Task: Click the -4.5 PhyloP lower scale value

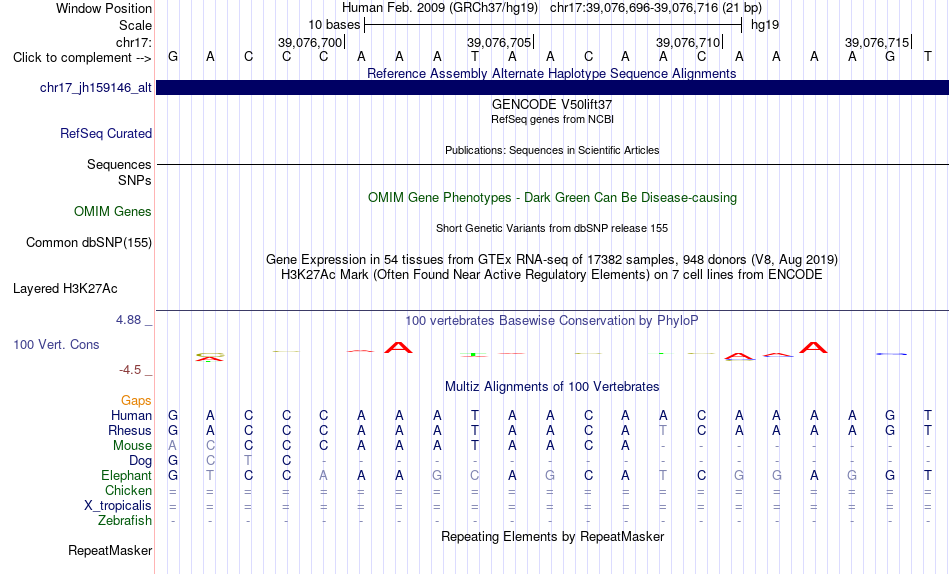Action: 130,370
